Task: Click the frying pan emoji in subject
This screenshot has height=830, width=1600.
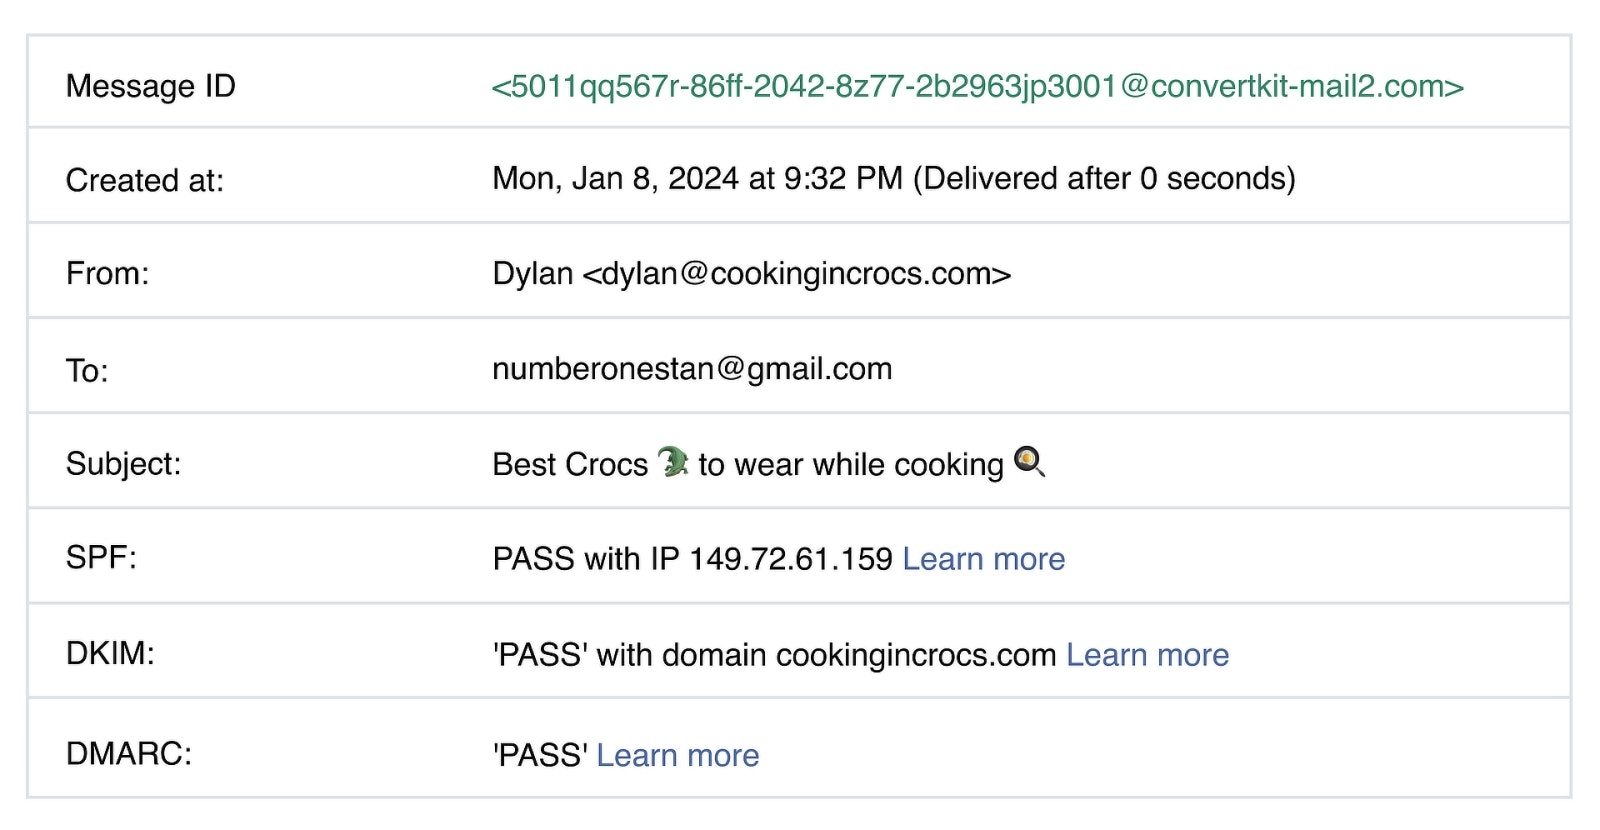Action: pos(1029,462)
